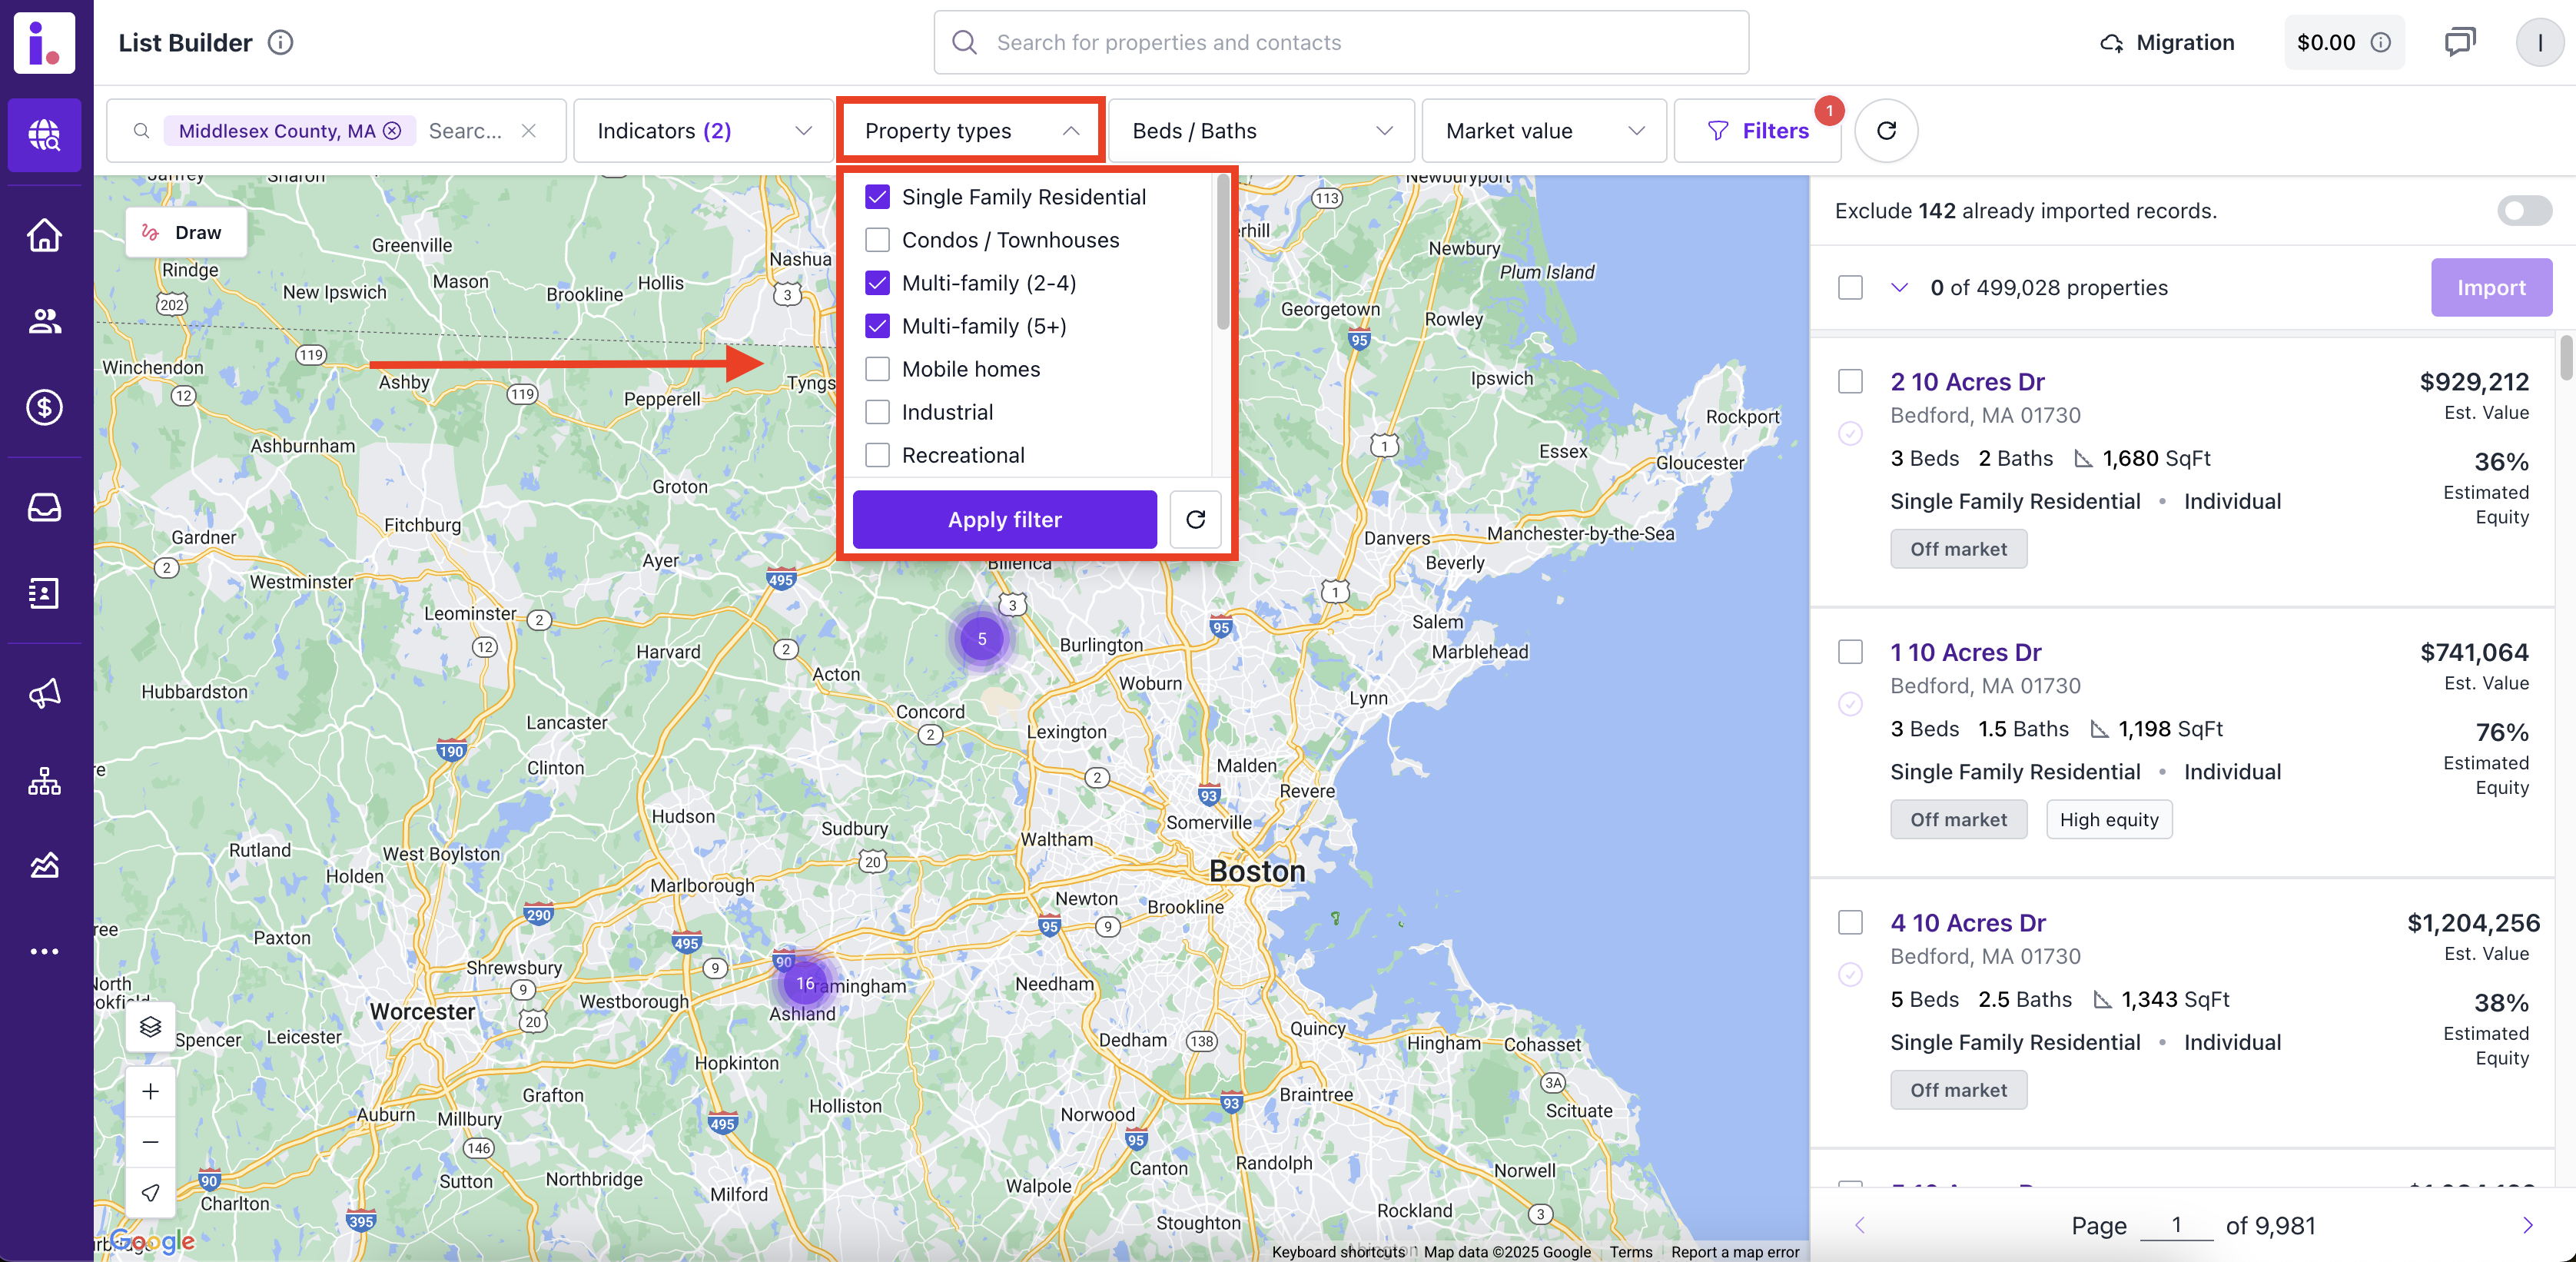Open the Migration button in header

coord(2167,42)
